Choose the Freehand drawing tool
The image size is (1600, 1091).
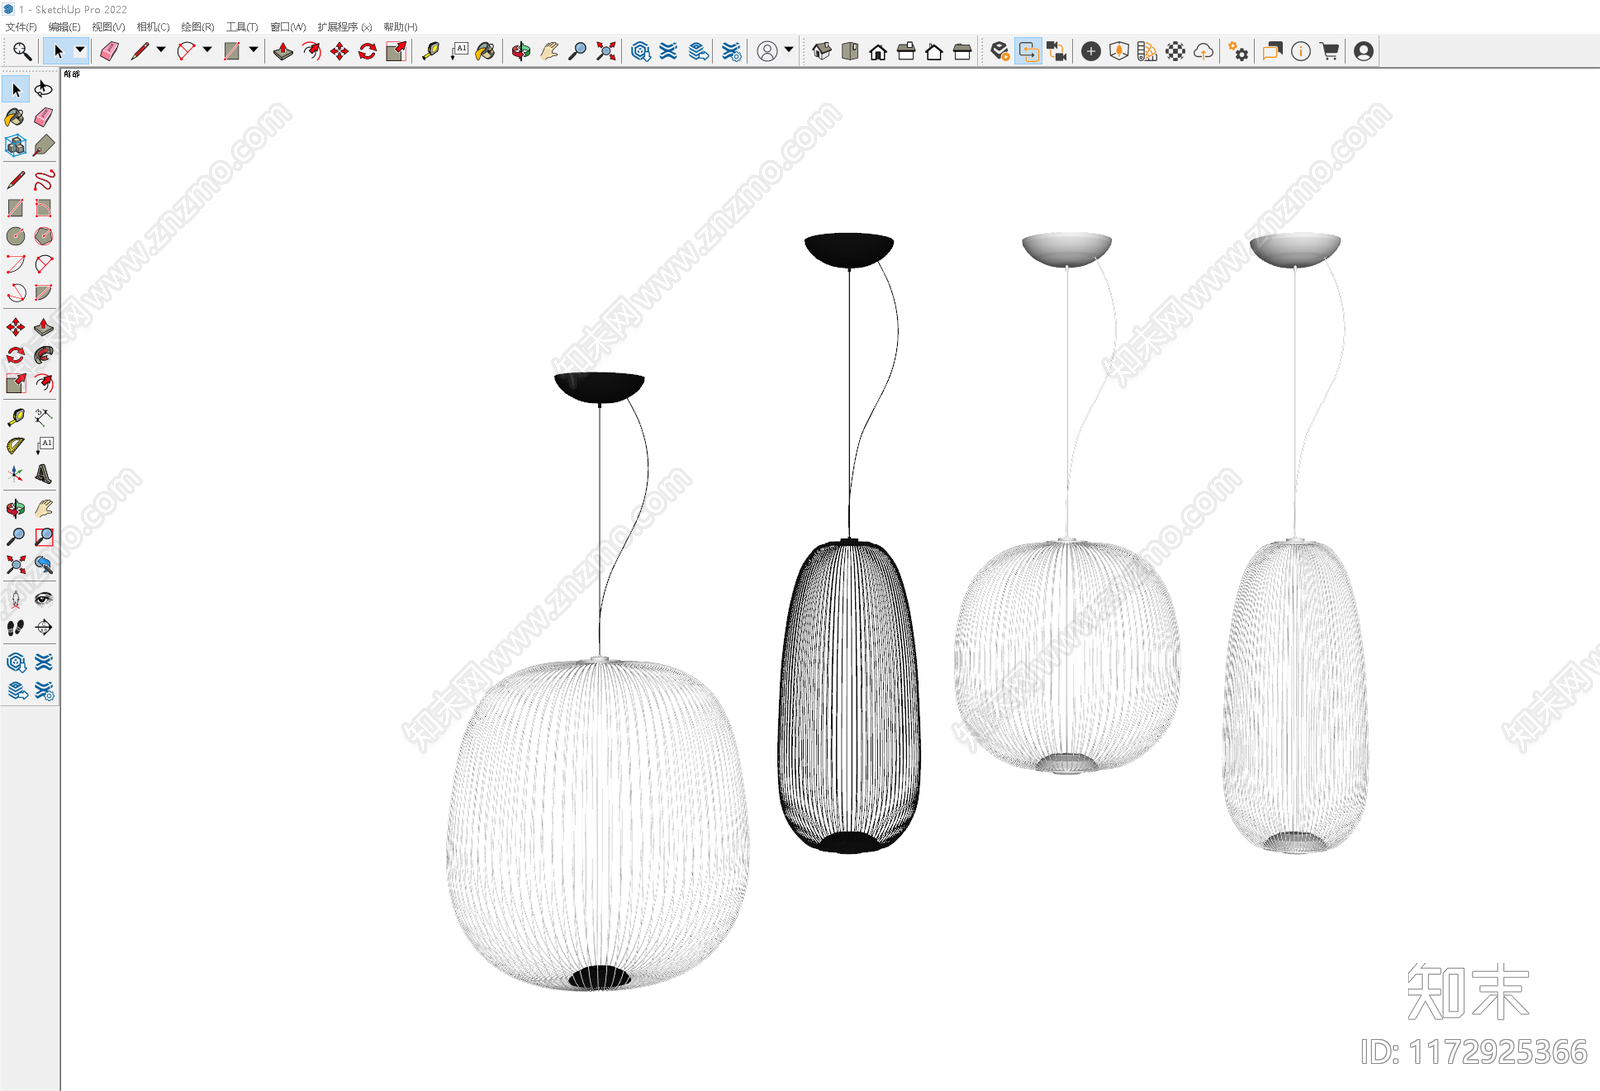tap(43, 180)
